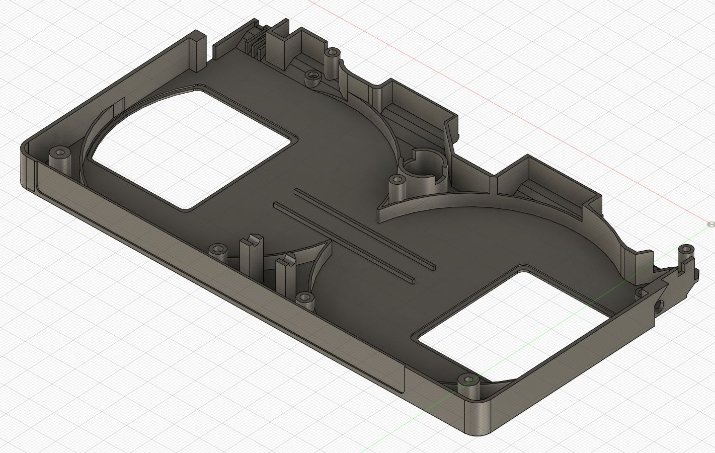Viewport: 715px width, 453px height.
Task: Select the curved arc wall above left cutout
Action: tap(140, 108)
